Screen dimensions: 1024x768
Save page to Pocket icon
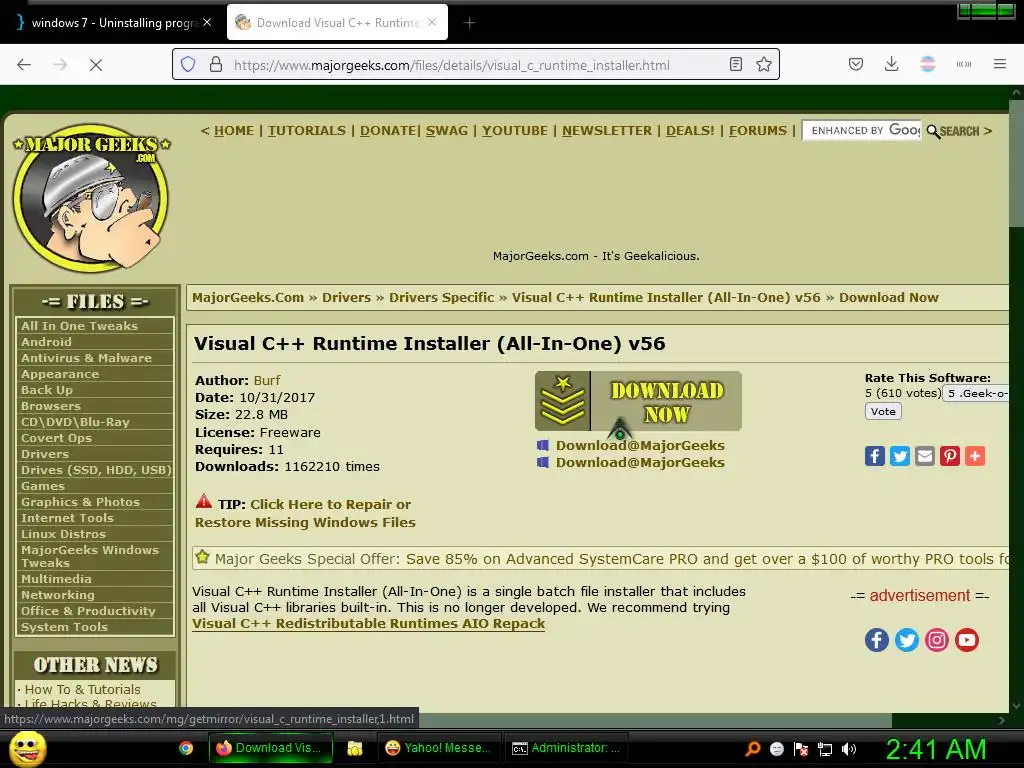tap(856, 64)
